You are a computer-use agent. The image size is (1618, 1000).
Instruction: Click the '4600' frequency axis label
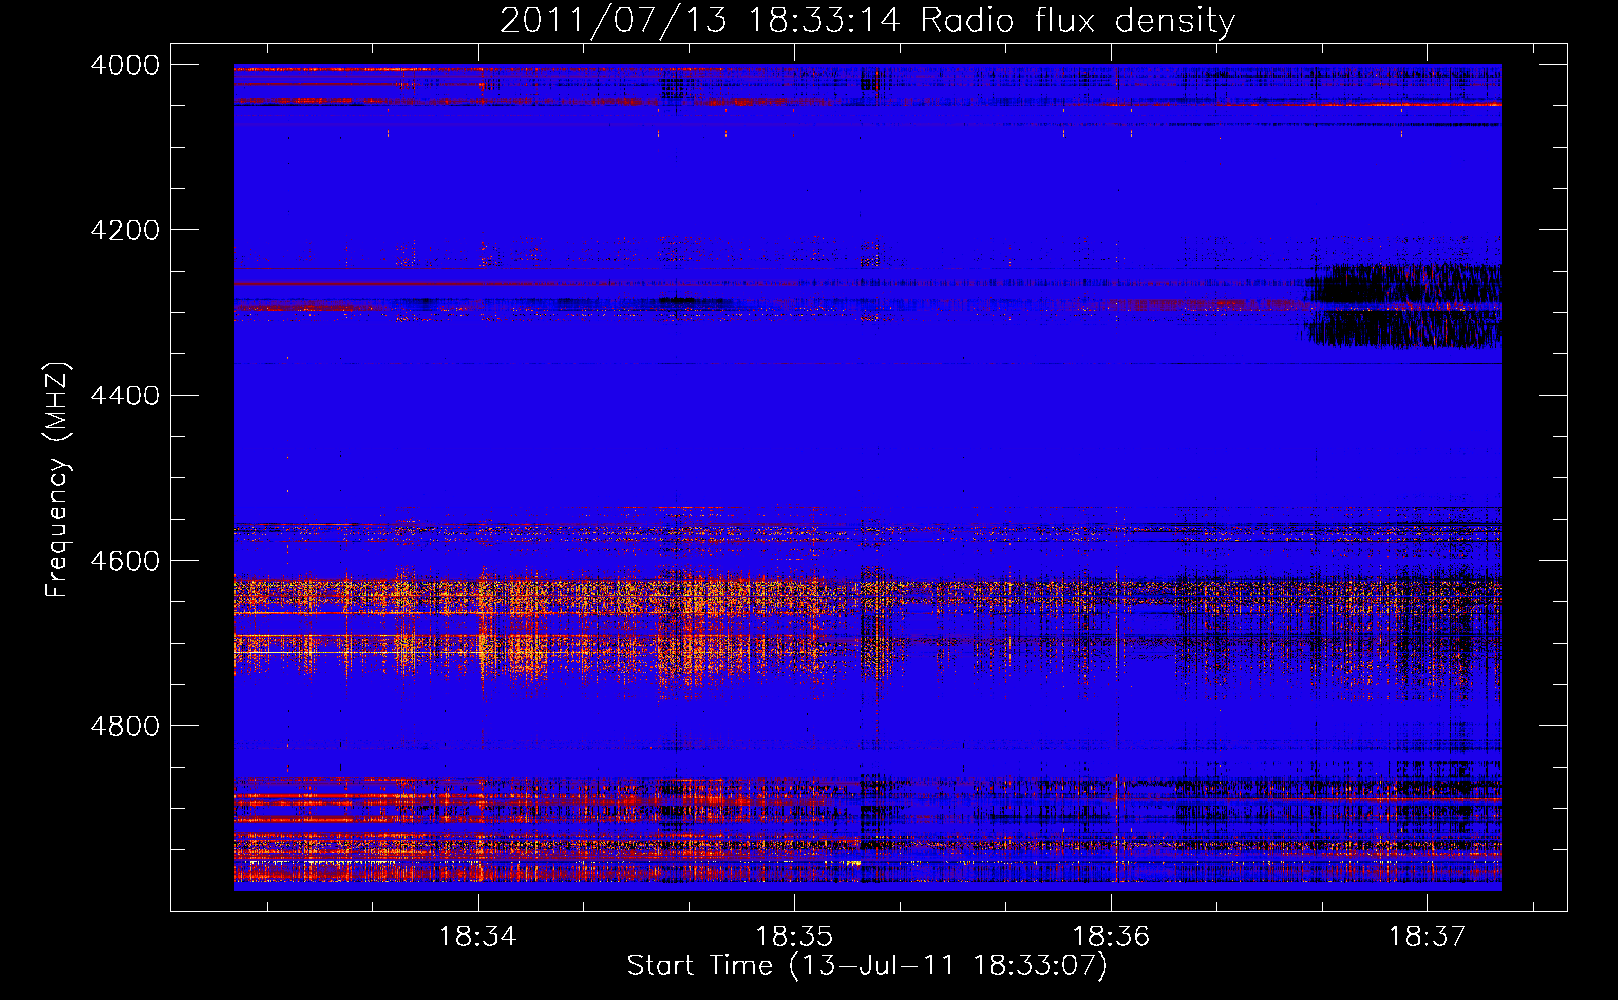(x=125, y=561)
